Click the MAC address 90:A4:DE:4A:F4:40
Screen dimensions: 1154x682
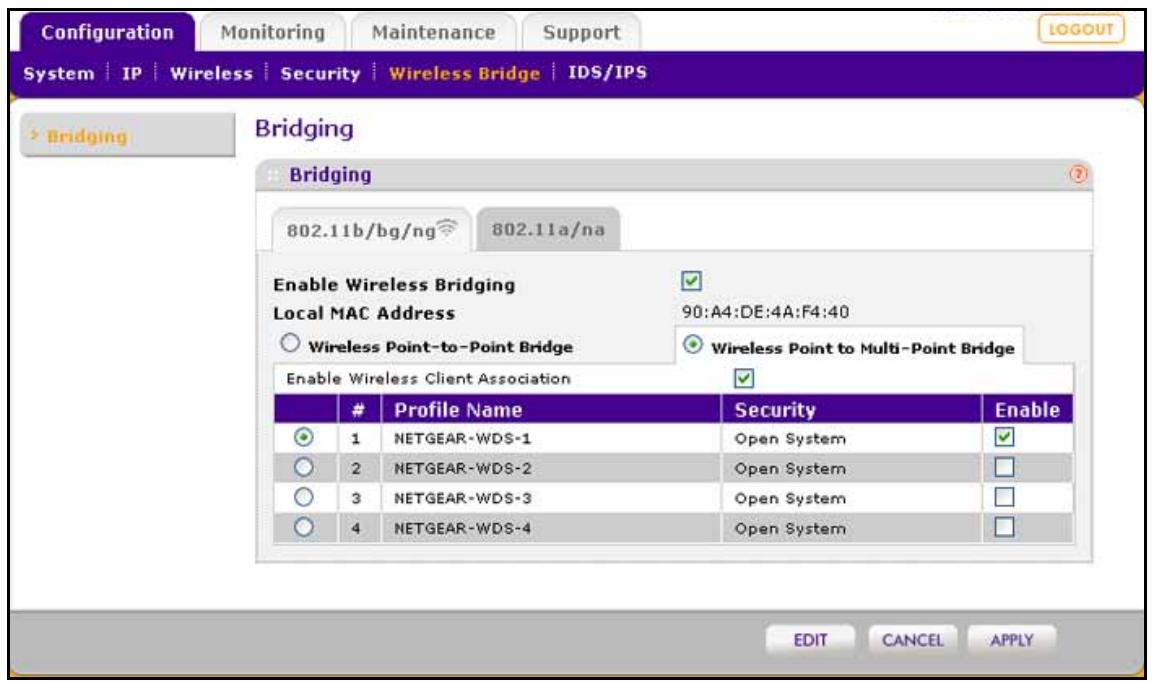765,312
